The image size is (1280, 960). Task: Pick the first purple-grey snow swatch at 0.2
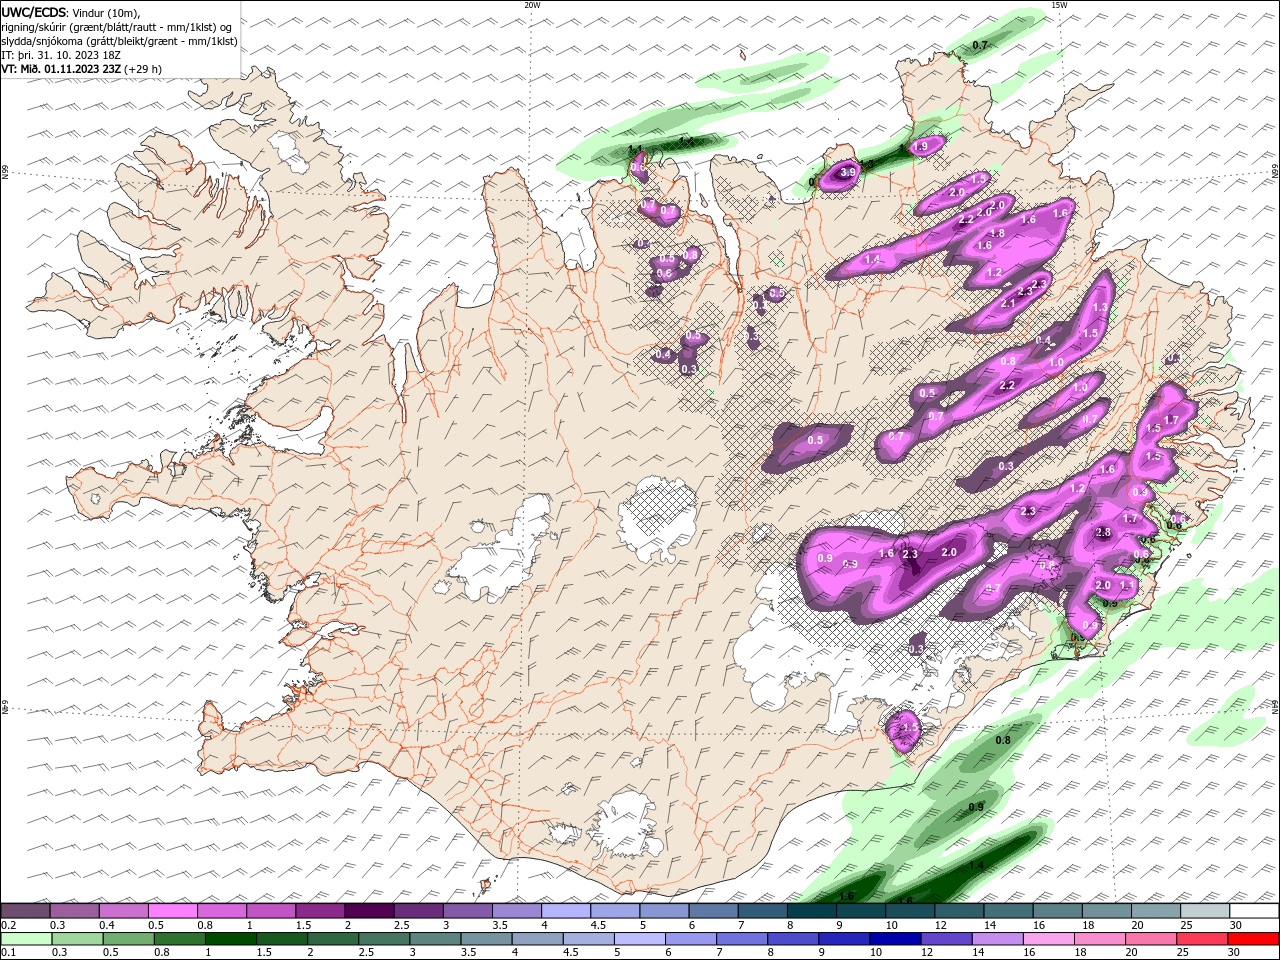tap(25, 910)
